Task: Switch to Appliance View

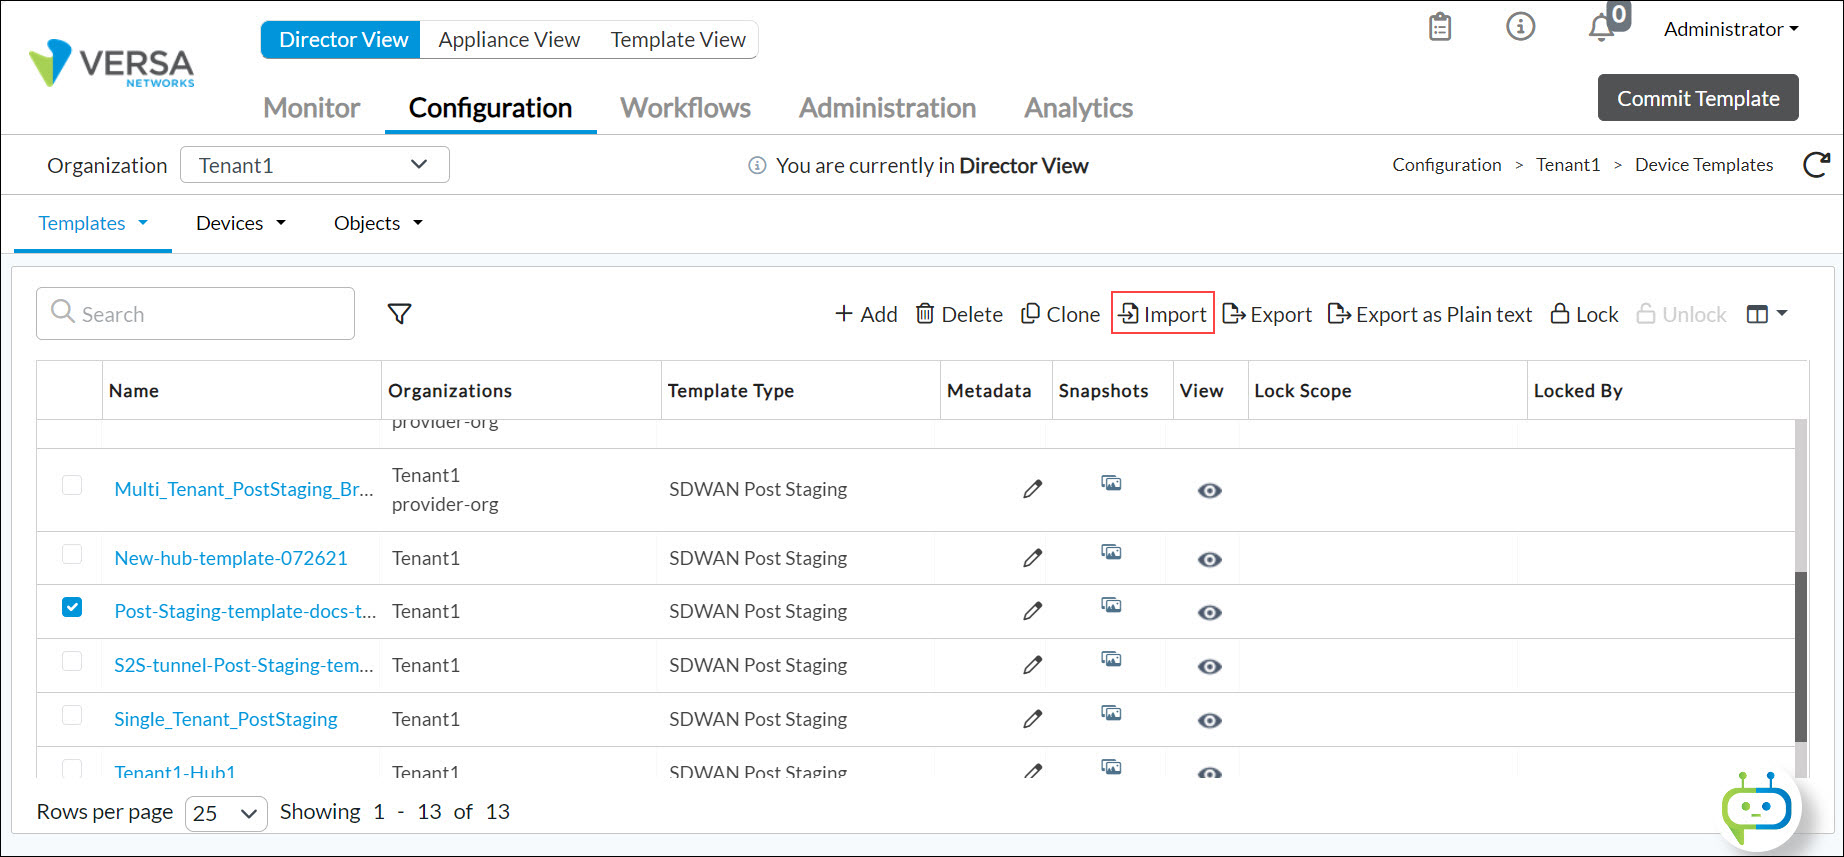Action: tap(509, 40)
